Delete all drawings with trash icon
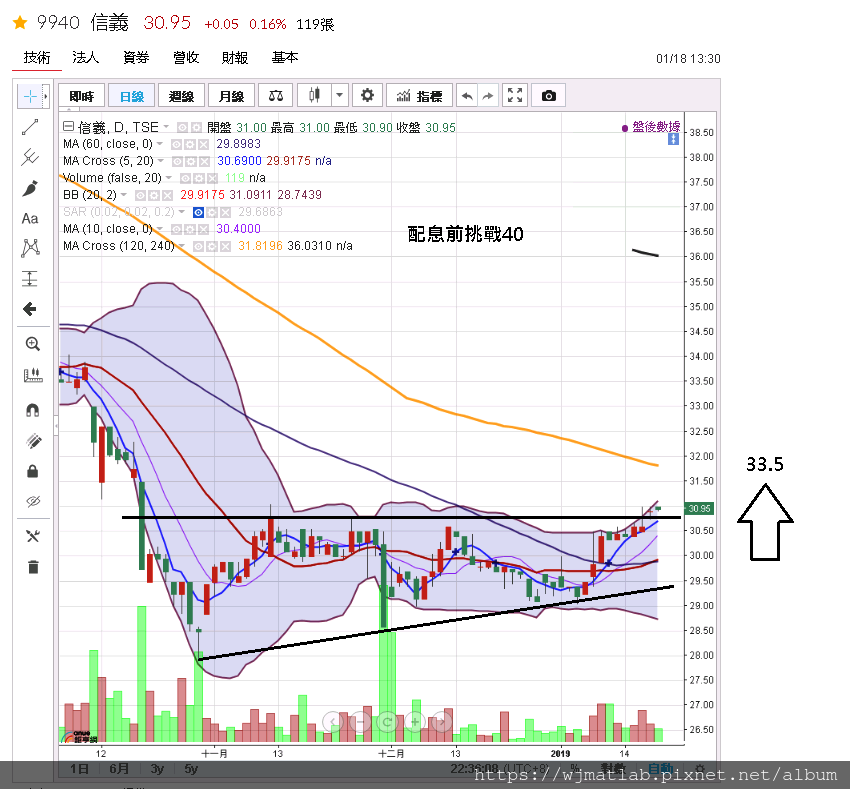850x789 pixels. pos(33,567)
